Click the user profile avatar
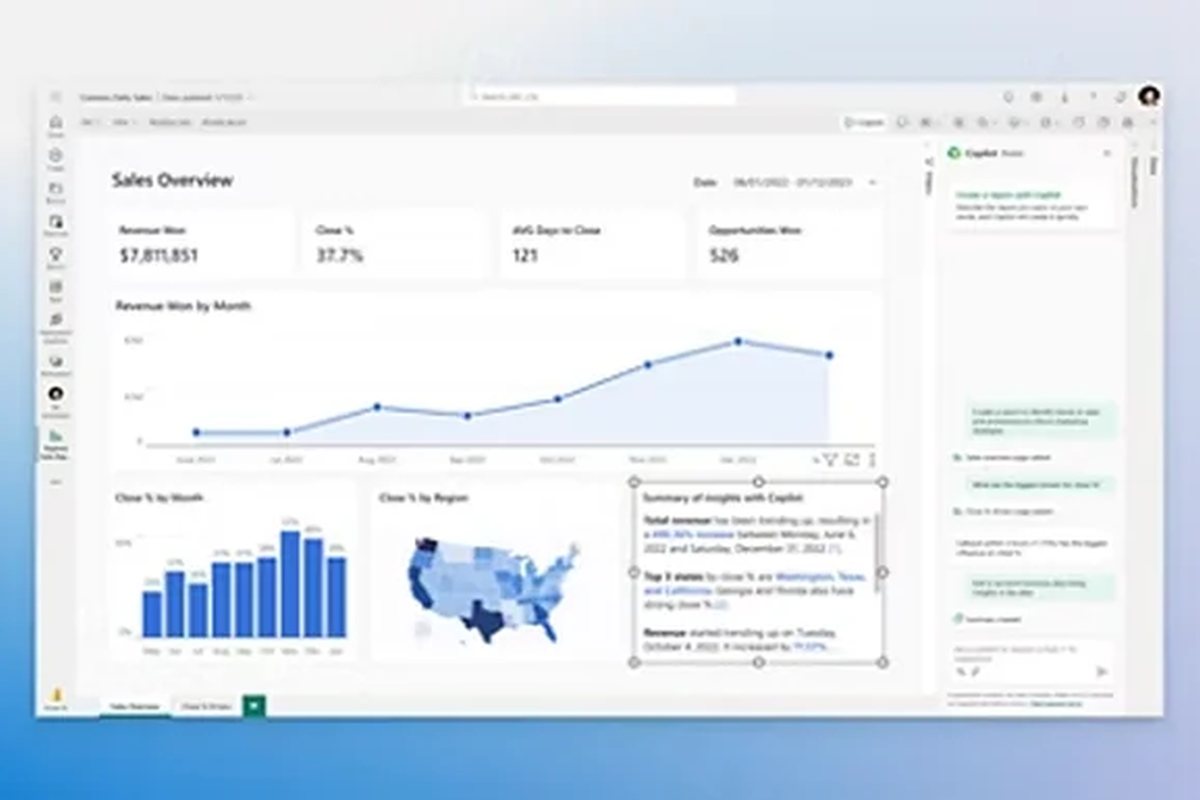The image size is (1200, 800). pyautogui.click(x=1148, y=96)
